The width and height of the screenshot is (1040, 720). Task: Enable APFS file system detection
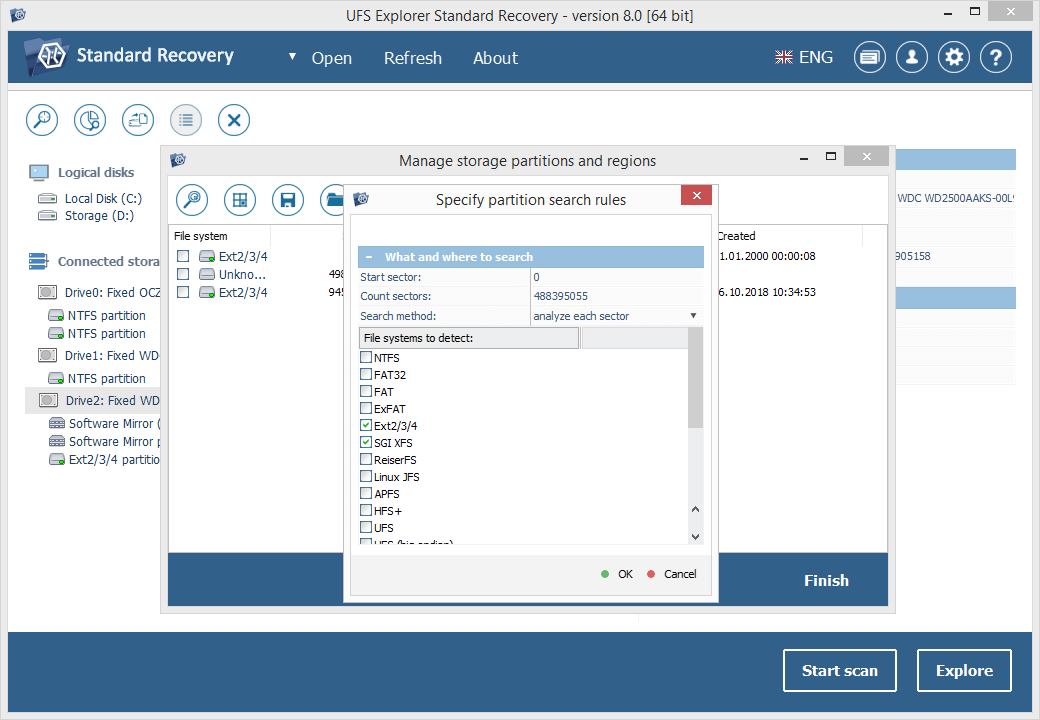tap(365, 493)
